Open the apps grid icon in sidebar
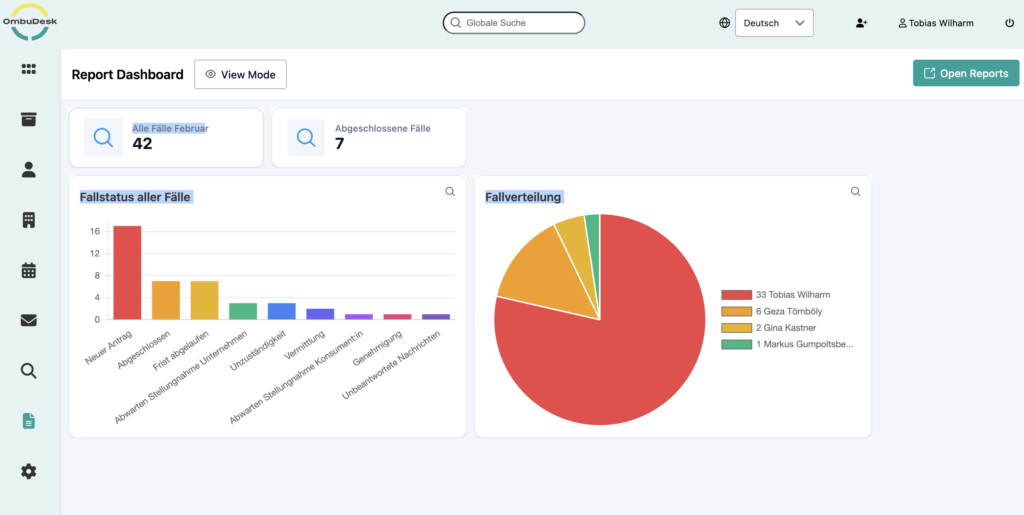The height and width of the screenshot is (515, 1024). pyautogui.click(x=29, y=69)
